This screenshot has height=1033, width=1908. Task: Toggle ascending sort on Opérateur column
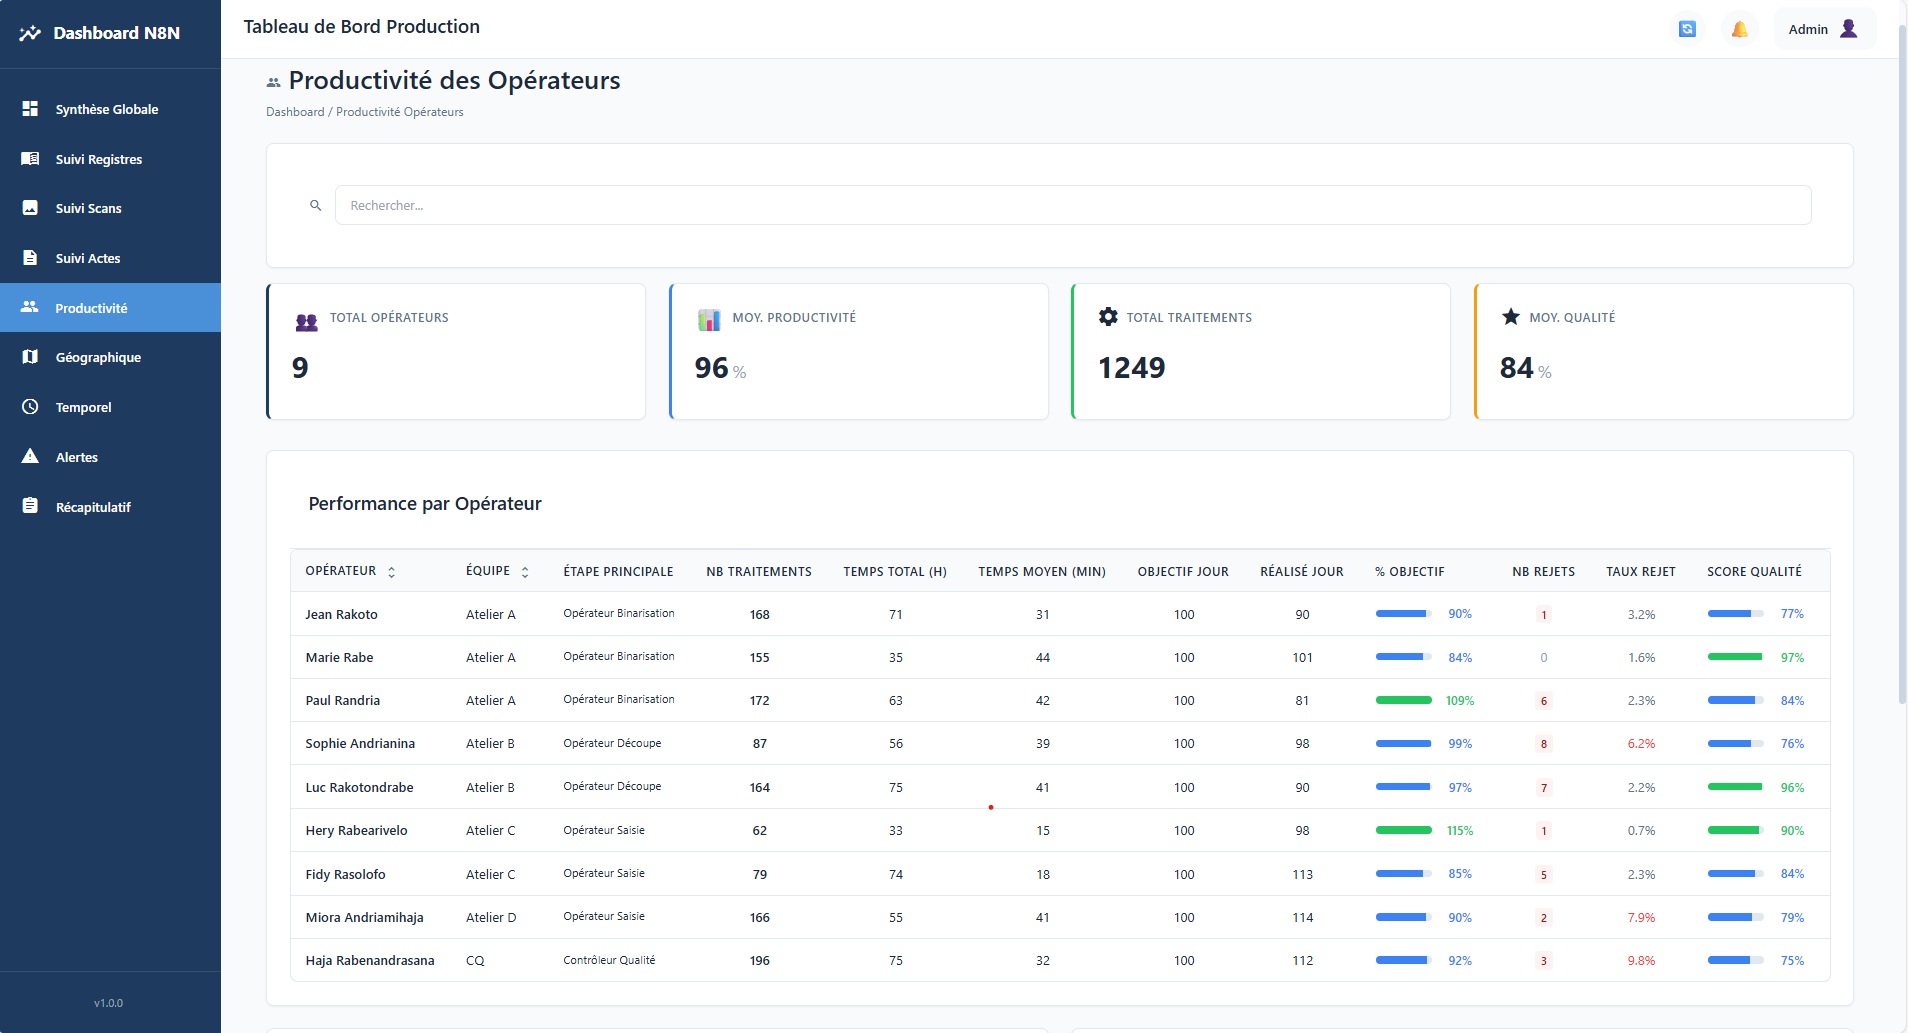pos(392,571)
